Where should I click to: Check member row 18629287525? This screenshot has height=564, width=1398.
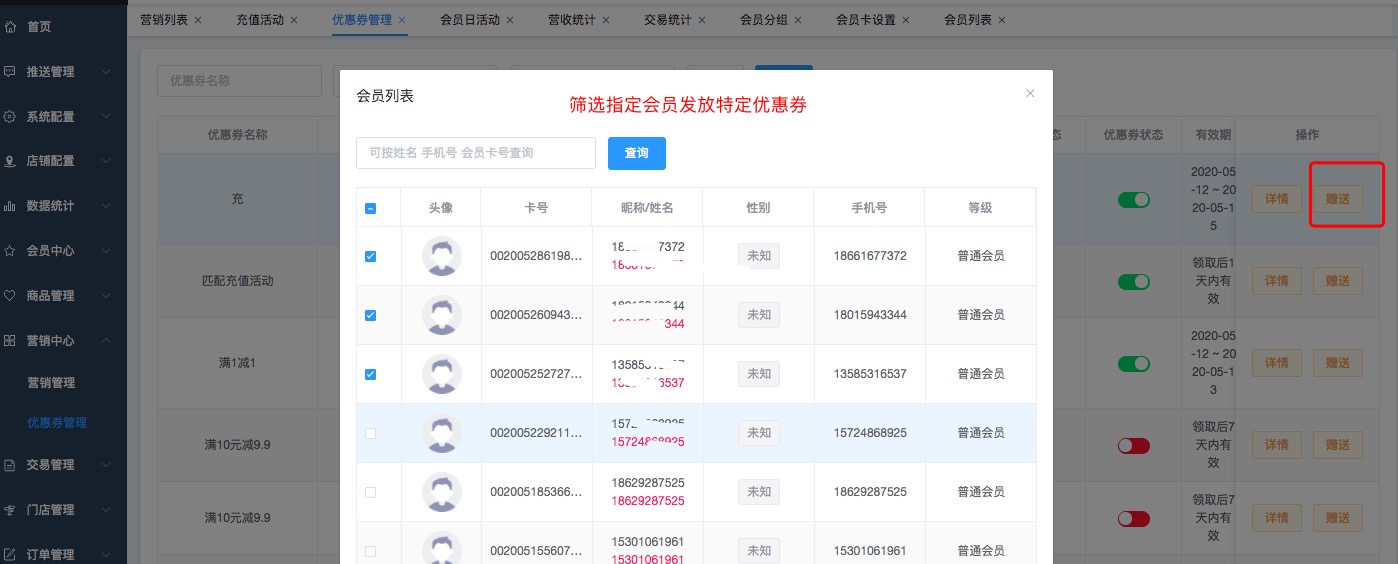[370, 492]
